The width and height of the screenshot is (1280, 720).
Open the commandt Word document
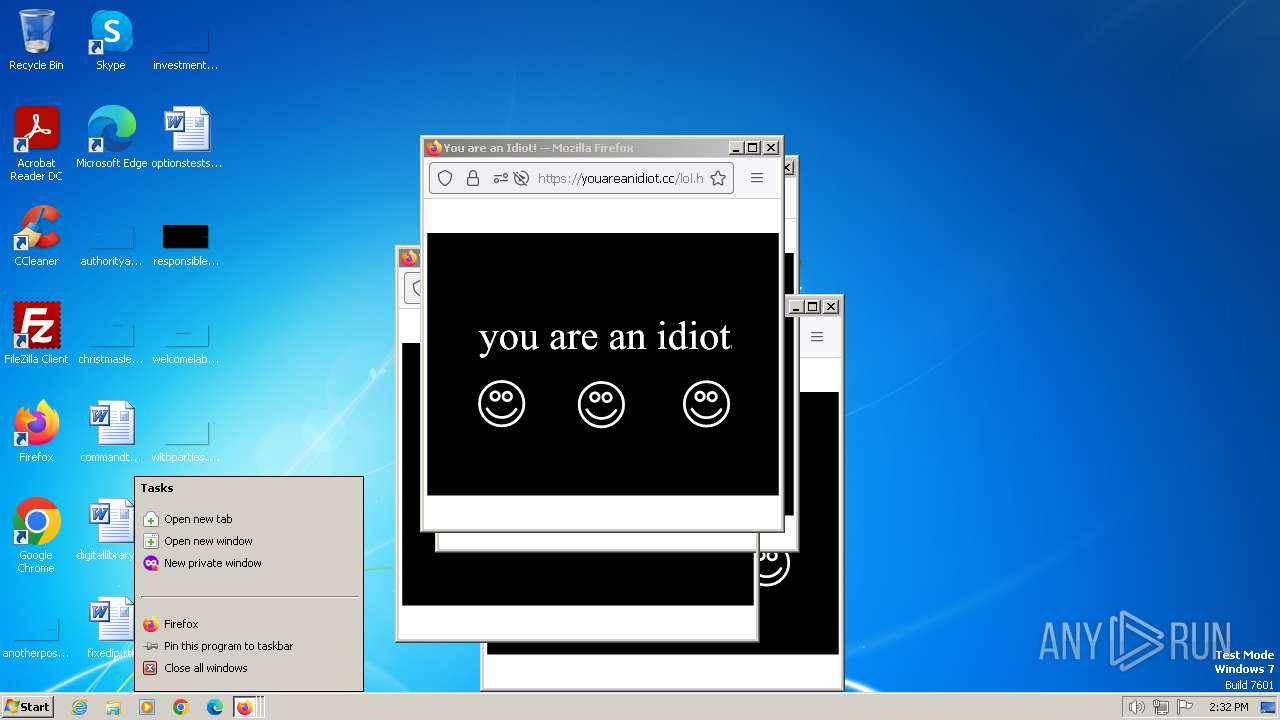pos(111,432)
